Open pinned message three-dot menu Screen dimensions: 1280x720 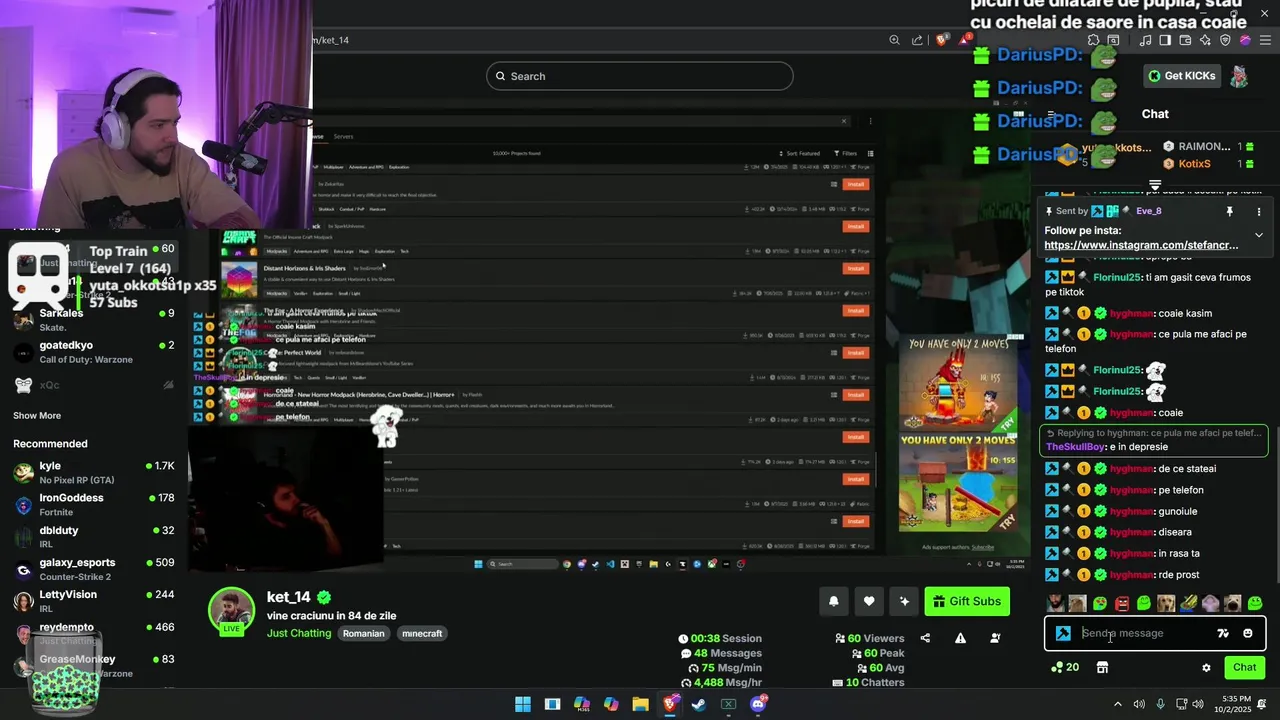(1259, 211)
